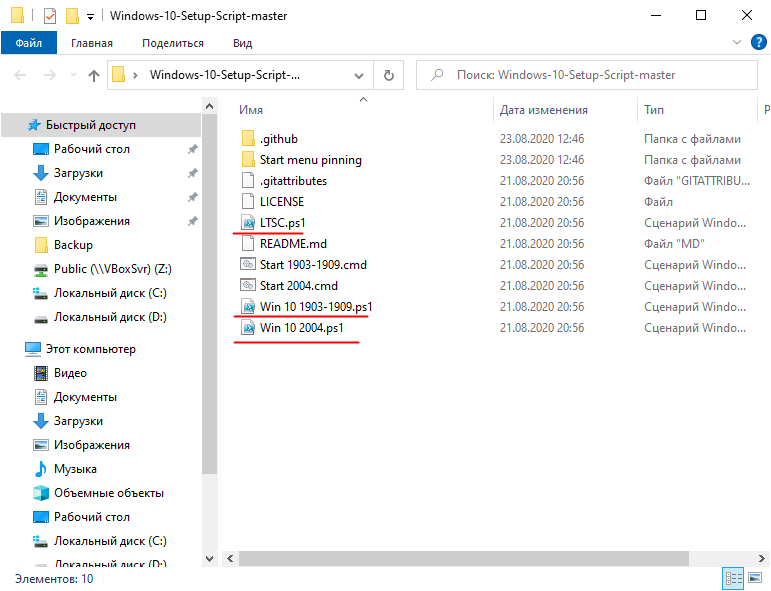Viewport: 771px width, 591px height.
Task: Open Рабочий стол under Quick access
Action: 91,149
